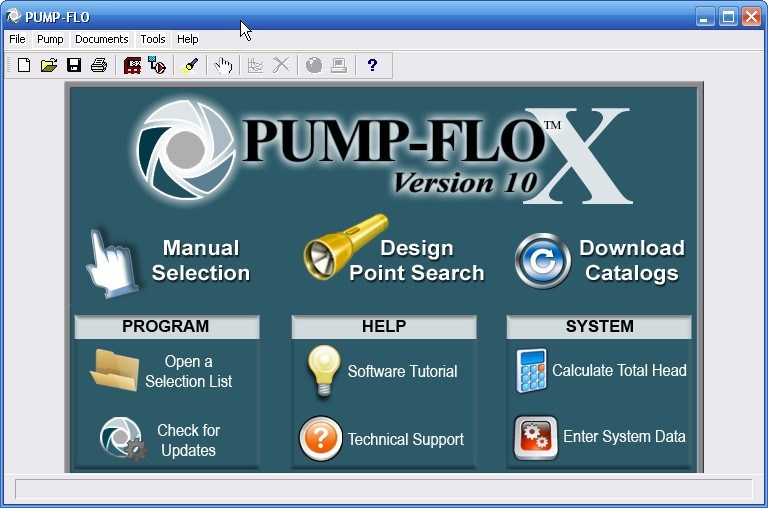Click the PUMP-FLO title bar app icon
The image size is (768, 508).
click(x=14, y=16)
